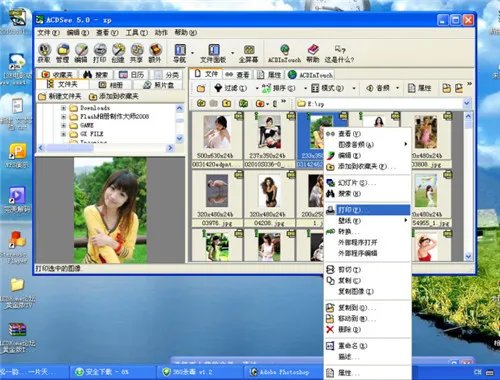Open the 模式 (Mode) tool
The image size is (500, 380).
click(x=327, y=88)
